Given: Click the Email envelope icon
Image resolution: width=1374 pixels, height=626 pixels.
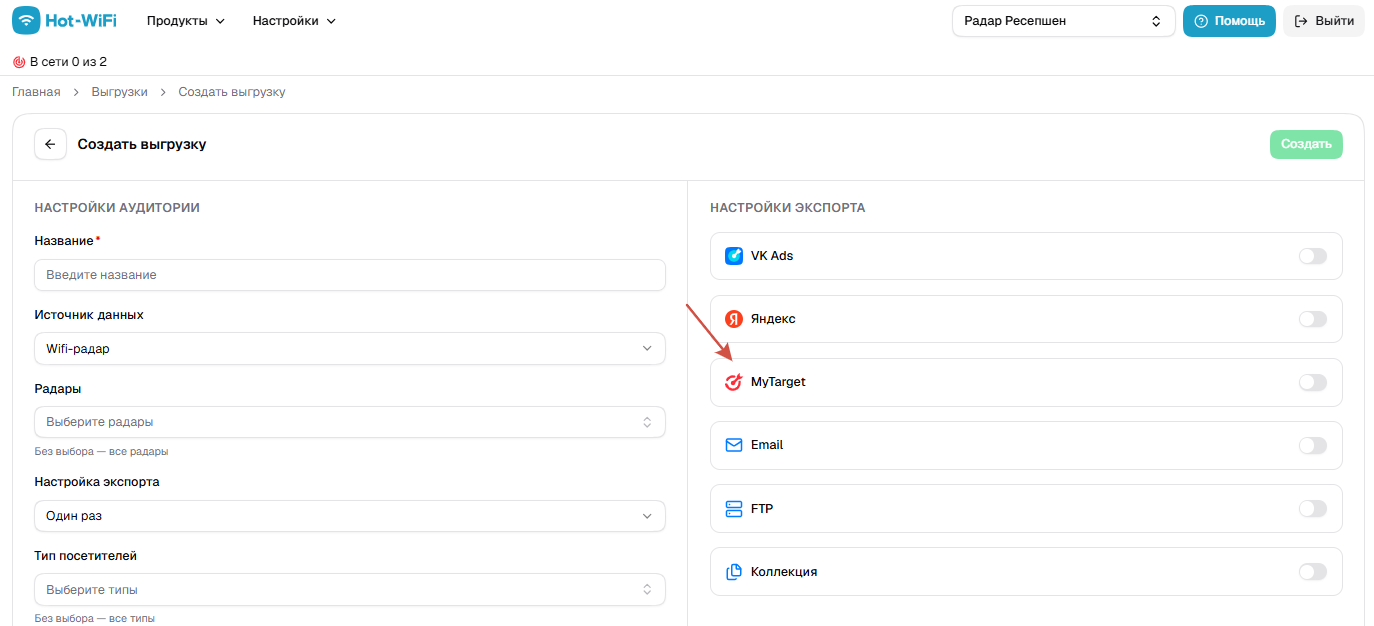Looking at the screenshot, I should 734,445.
